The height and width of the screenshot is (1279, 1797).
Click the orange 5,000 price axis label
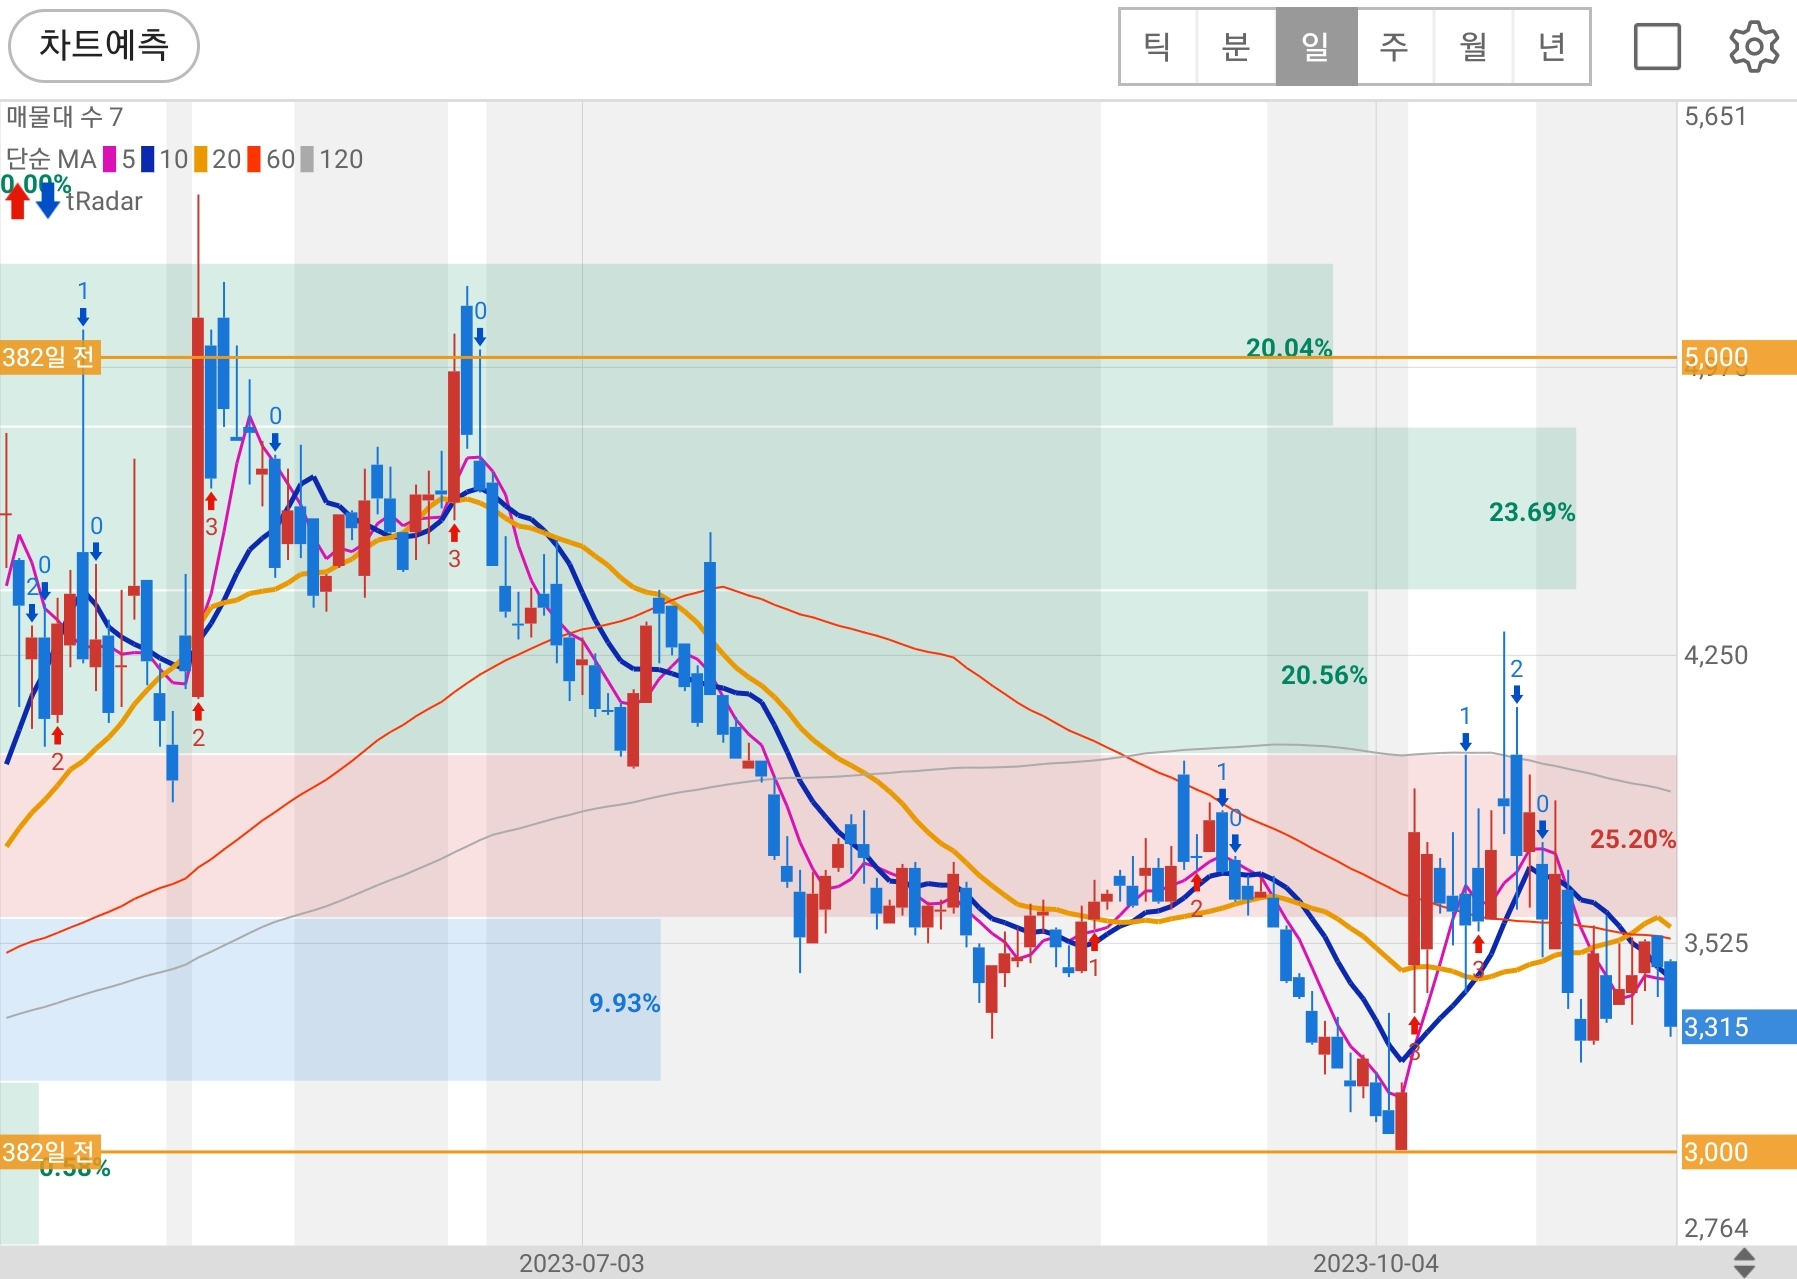[x=1739, y=357]
